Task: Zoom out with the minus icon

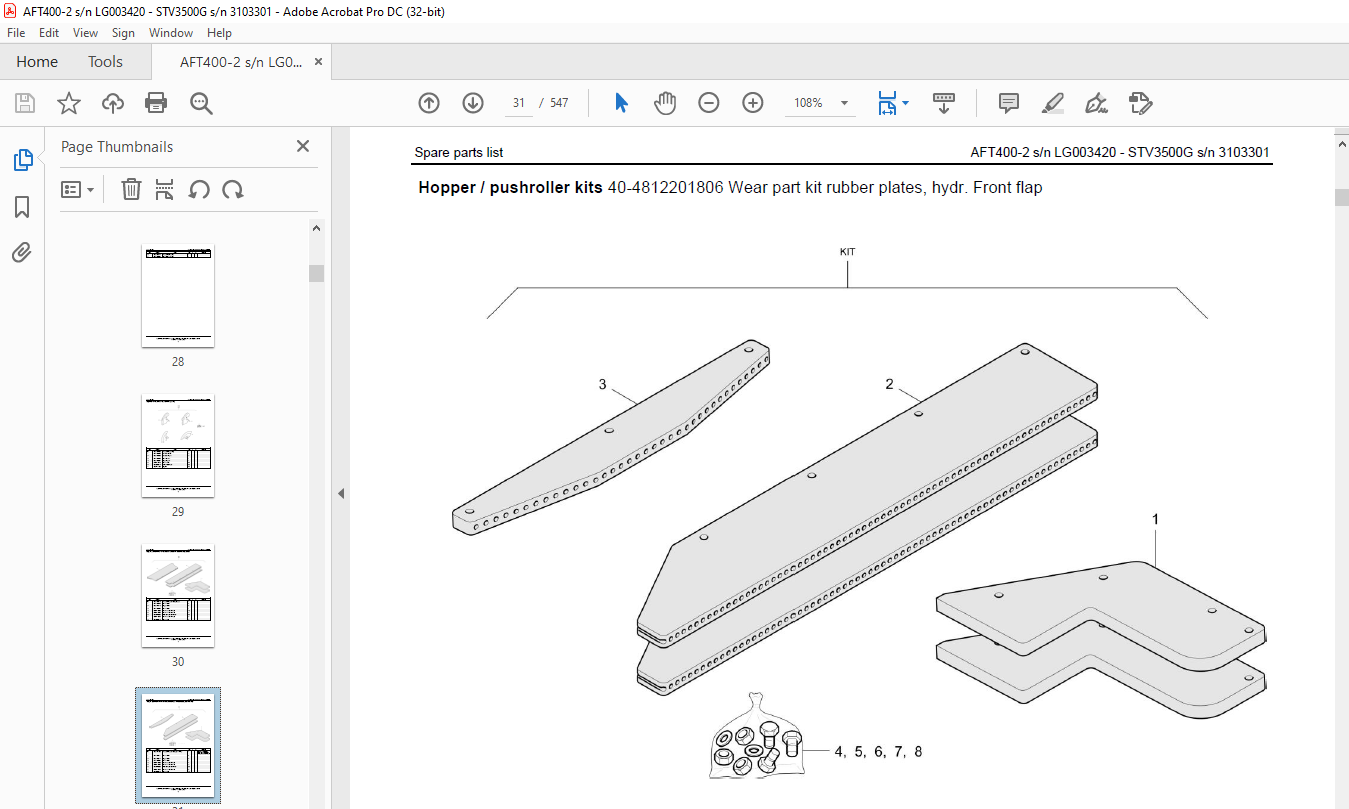Action: (x=709, y=103)
